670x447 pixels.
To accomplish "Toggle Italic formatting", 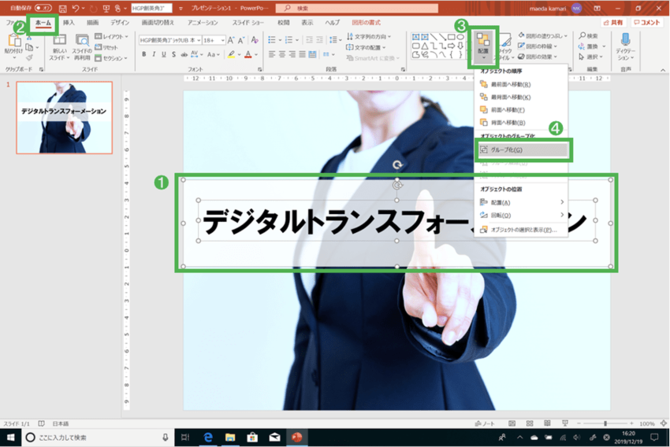I will pos(154,54).
